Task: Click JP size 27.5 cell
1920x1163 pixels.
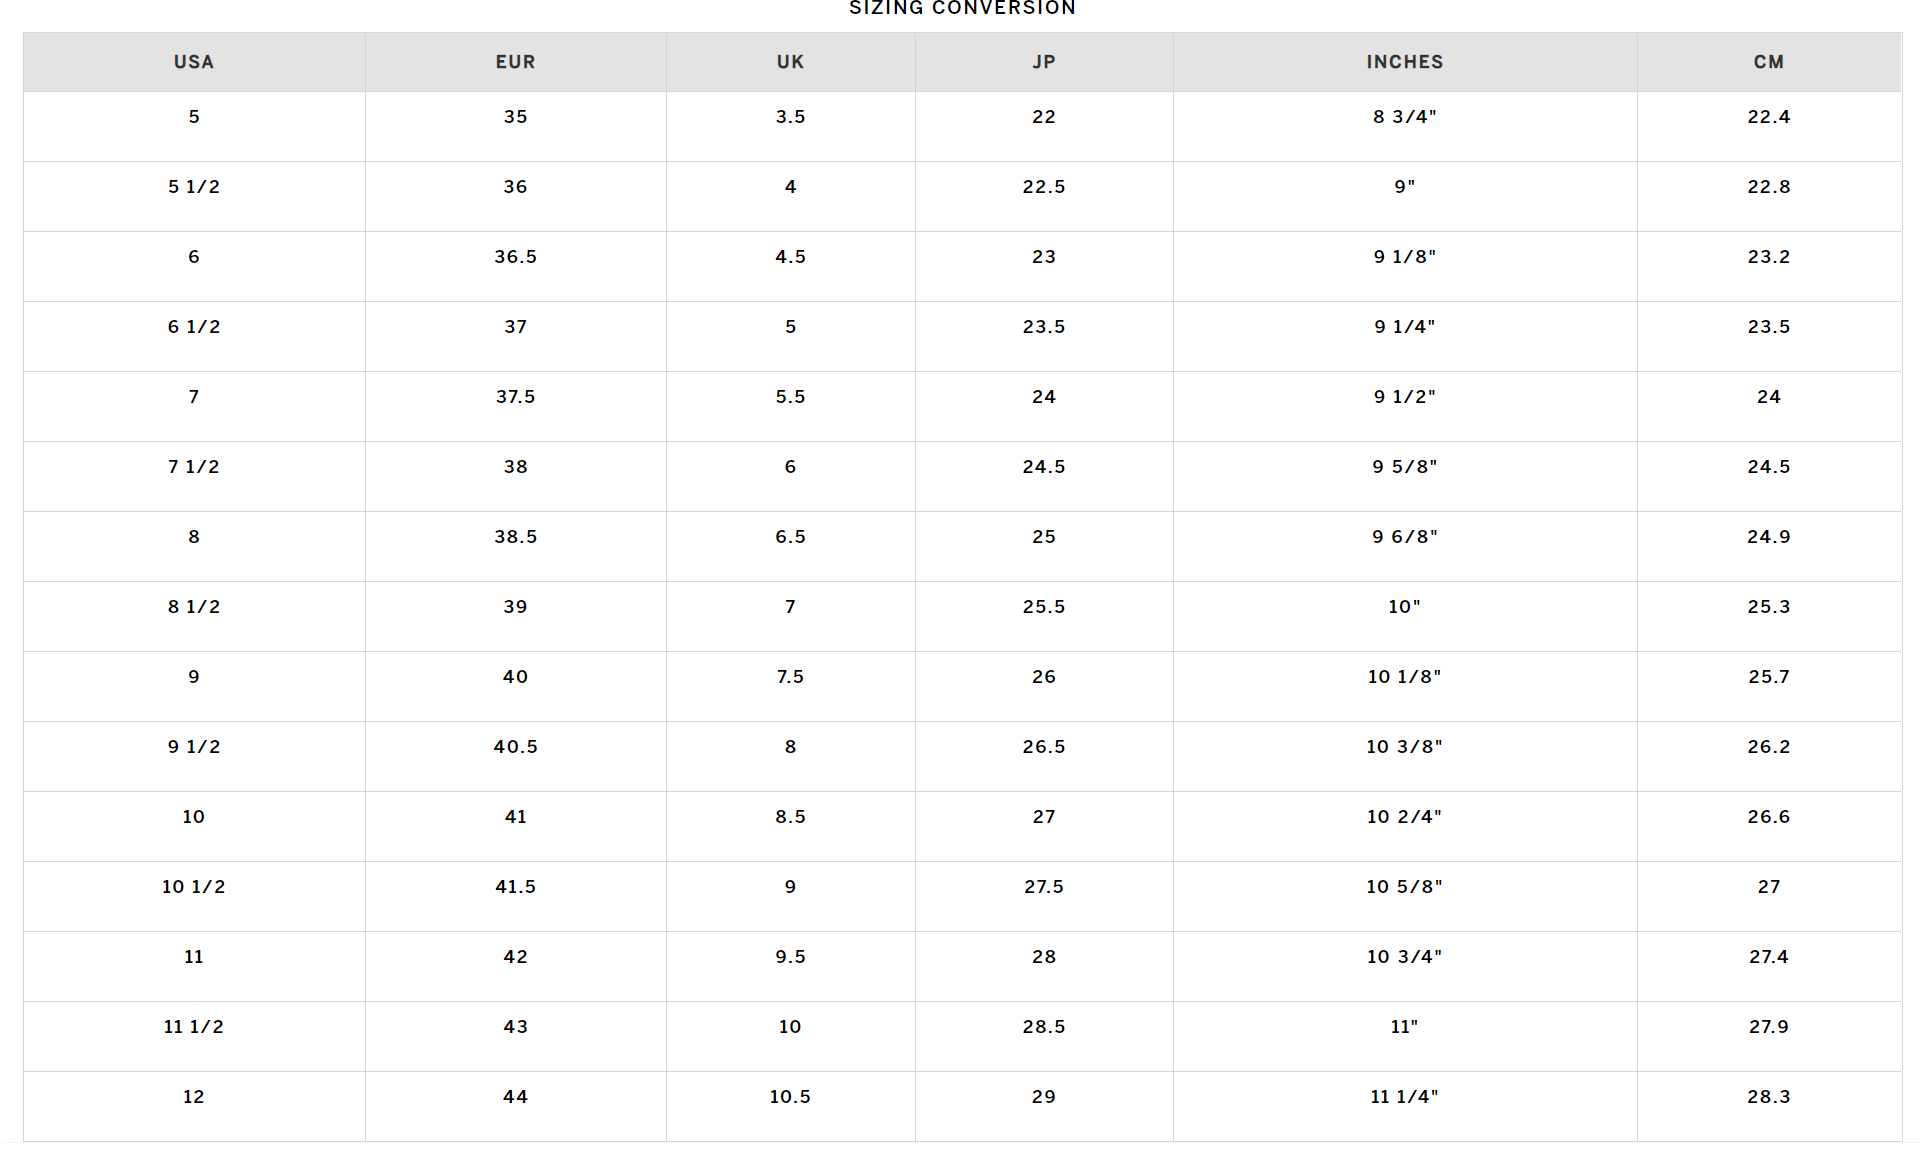Action: click(x=1043, y=887)
